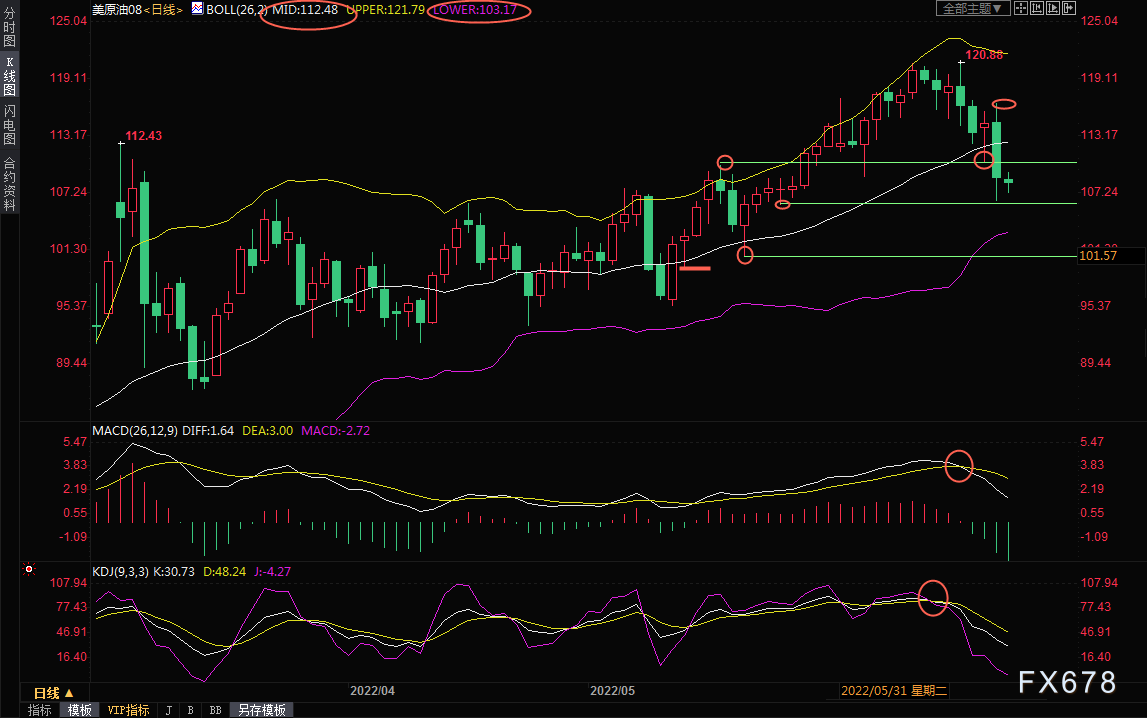The image size is (1147, 718).
Task: Toggle the BB template button
Action: (x=215, y=710)
